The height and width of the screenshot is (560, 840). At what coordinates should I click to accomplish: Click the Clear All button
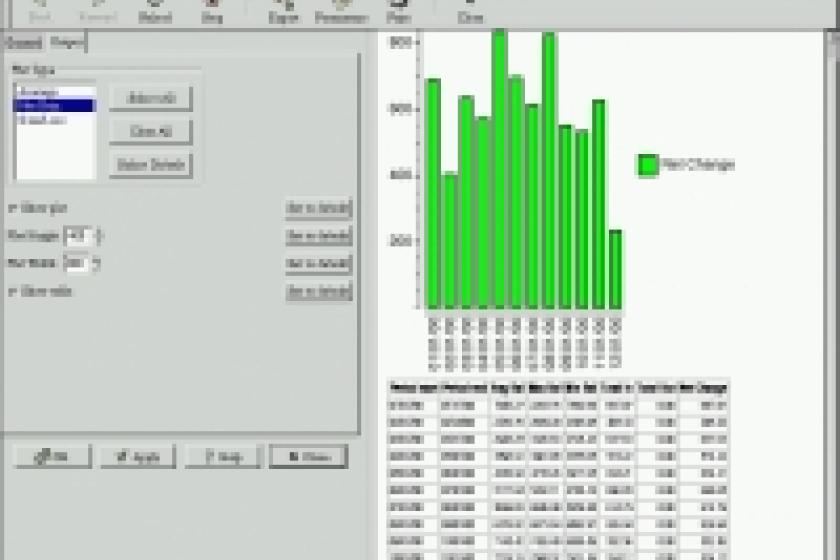click(151, 131)
